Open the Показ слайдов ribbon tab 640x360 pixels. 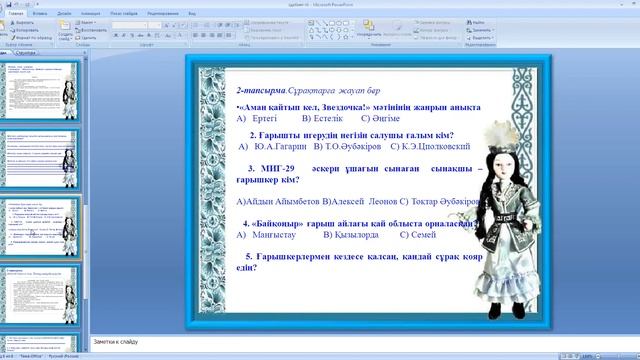(124, 13)
